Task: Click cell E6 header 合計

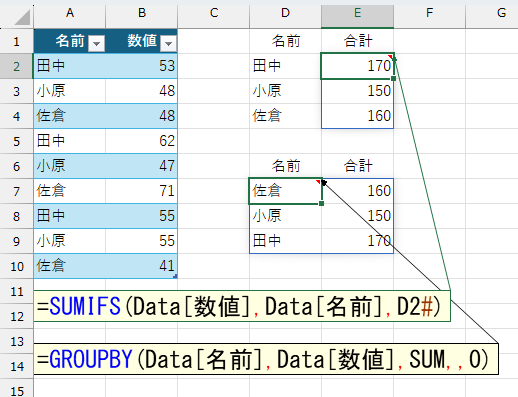Action: (x=357, y=166)
